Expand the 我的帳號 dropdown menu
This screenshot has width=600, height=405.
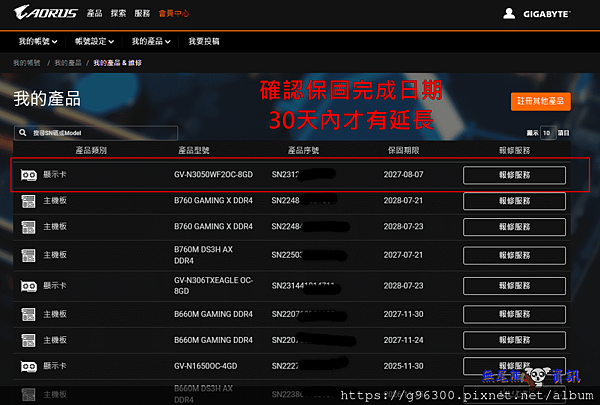tap(38, 41)
